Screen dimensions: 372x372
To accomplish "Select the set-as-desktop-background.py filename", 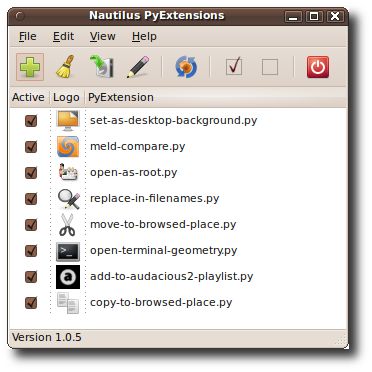I will 173,120.
